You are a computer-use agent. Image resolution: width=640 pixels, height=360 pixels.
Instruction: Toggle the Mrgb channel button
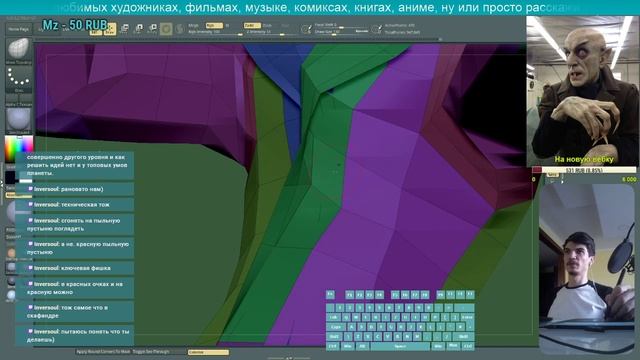(x=193, y=25)
